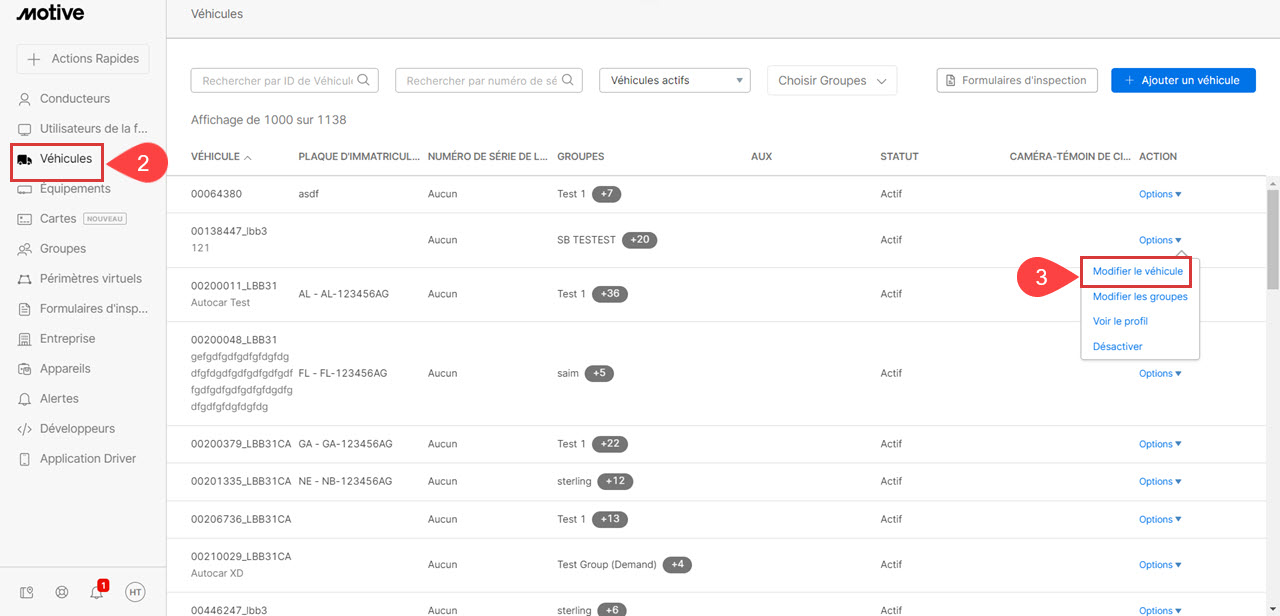Click the Motive logo
The image size is (1280, 616).
50,13
